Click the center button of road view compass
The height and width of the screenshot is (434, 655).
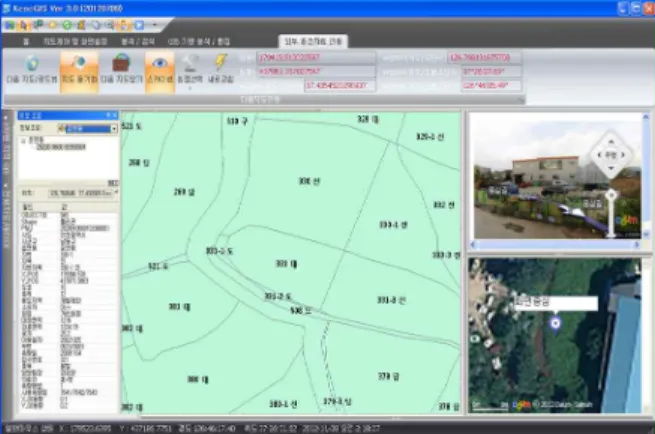coord(611,155)
